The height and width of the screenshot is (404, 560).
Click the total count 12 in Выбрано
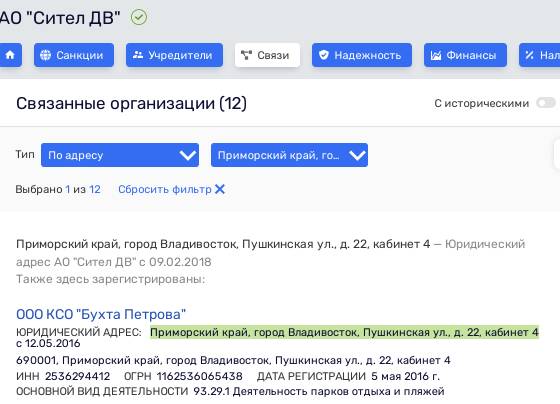(x=95, y=189)
